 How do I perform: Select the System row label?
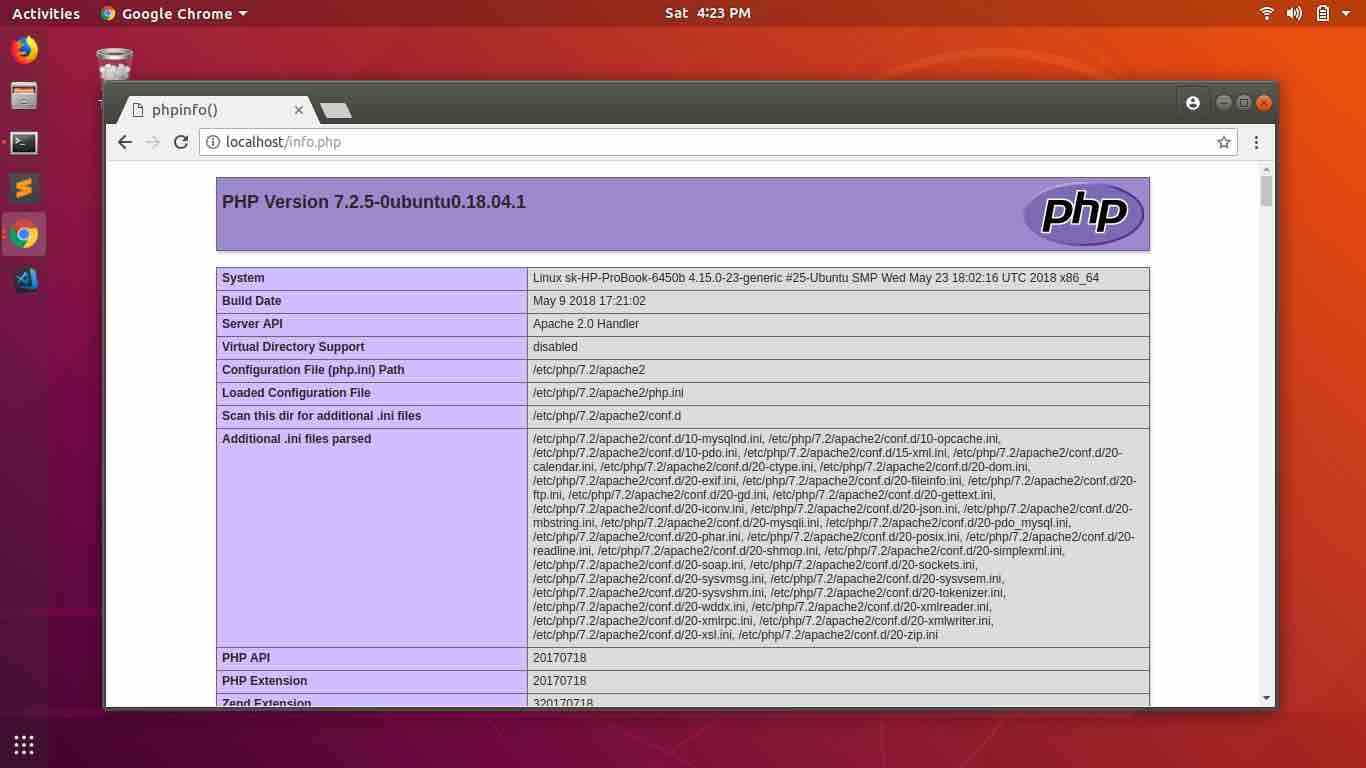243,278
